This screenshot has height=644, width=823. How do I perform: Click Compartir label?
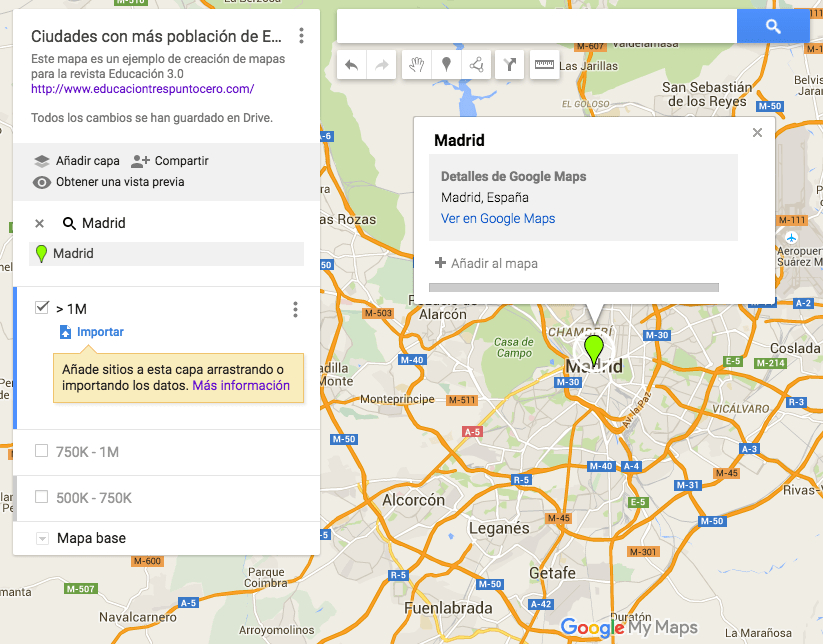pyautogui.click(x=182, y=161)
